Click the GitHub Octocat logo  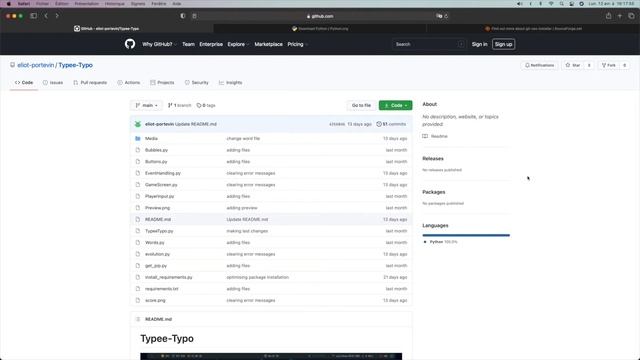(x=130, y=44)
